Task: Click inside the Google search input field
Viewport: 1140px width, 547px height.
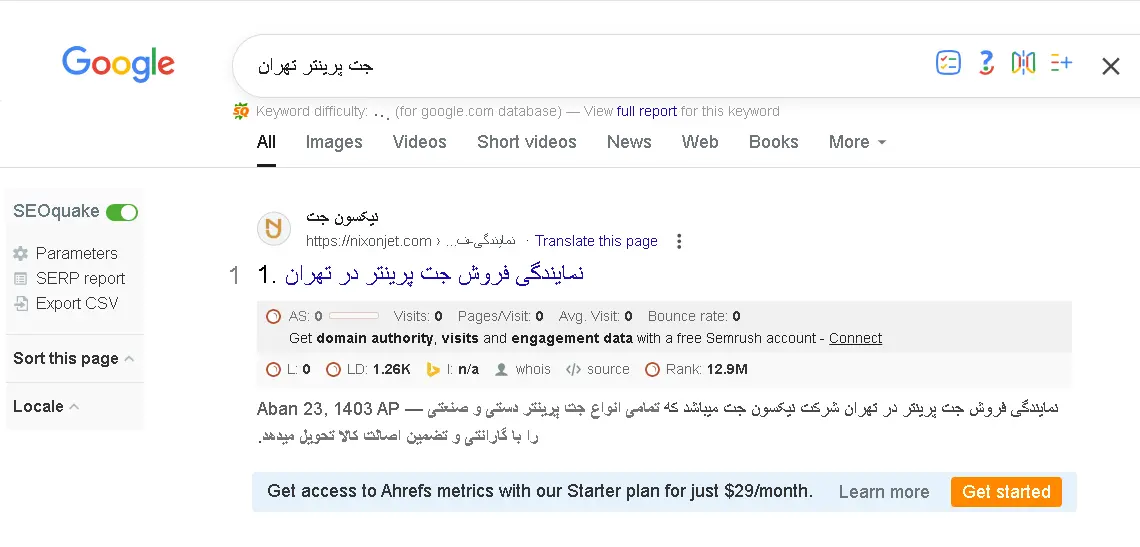Action: (582, 66)
